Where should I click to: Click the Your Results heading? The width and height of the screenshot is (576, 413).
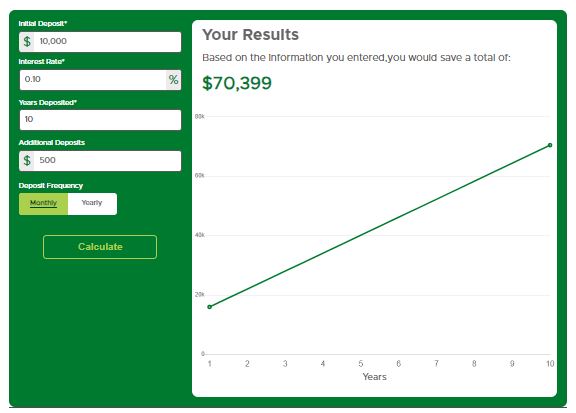[251, 35]
